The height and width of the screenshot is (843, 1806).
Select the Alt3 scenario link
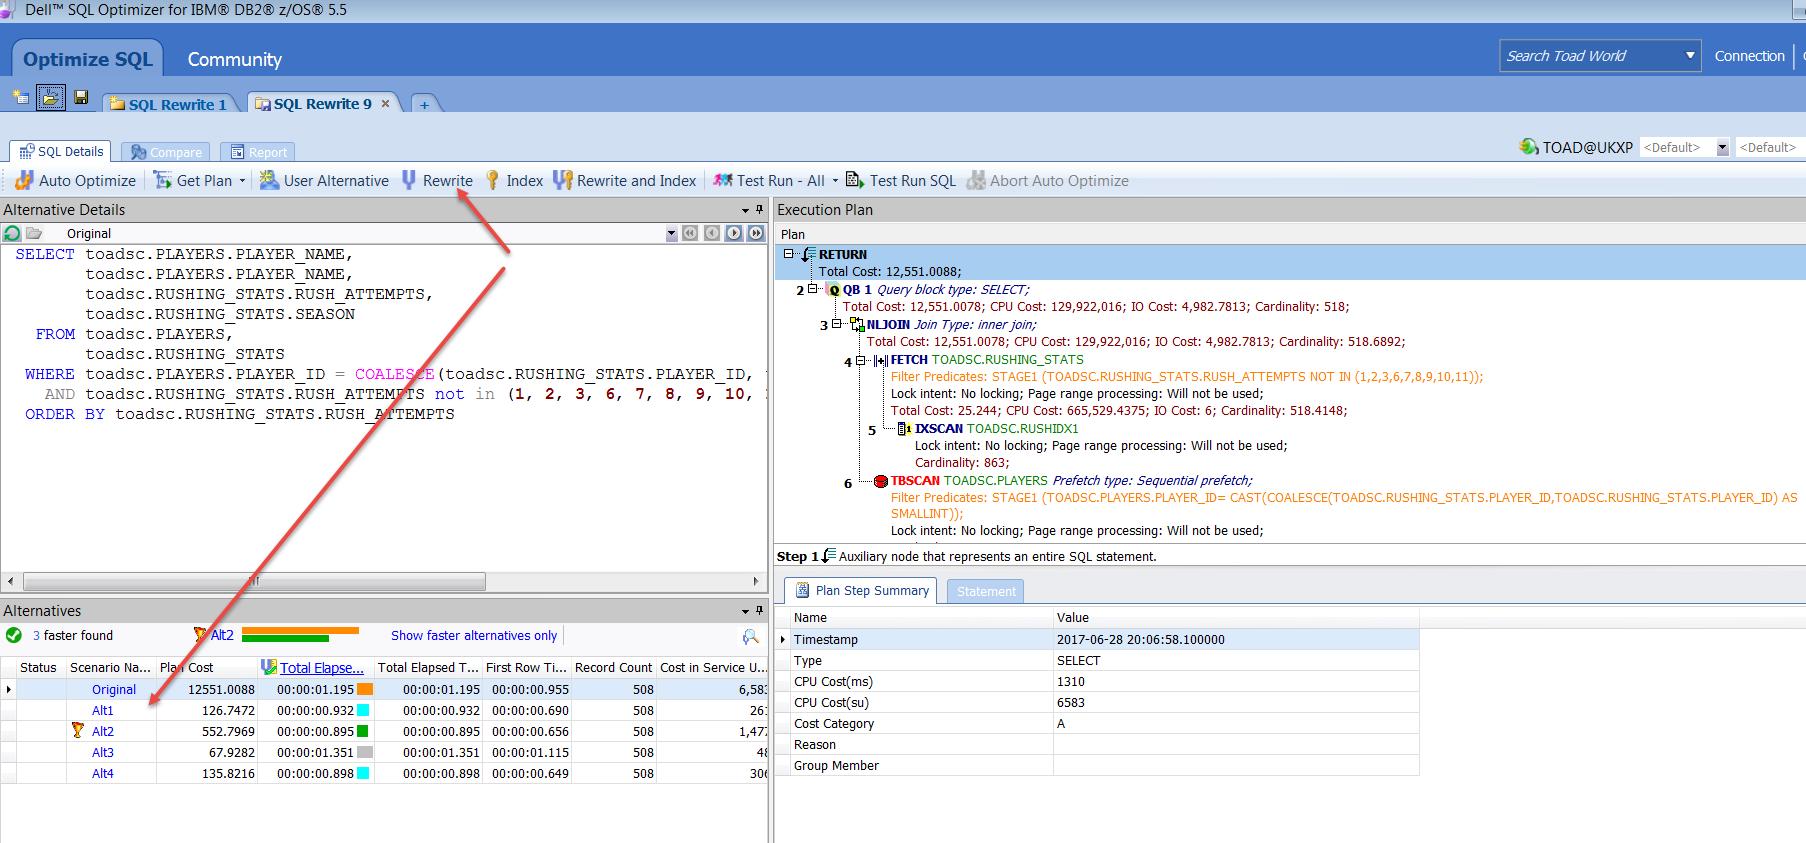(x=103, y=752)
